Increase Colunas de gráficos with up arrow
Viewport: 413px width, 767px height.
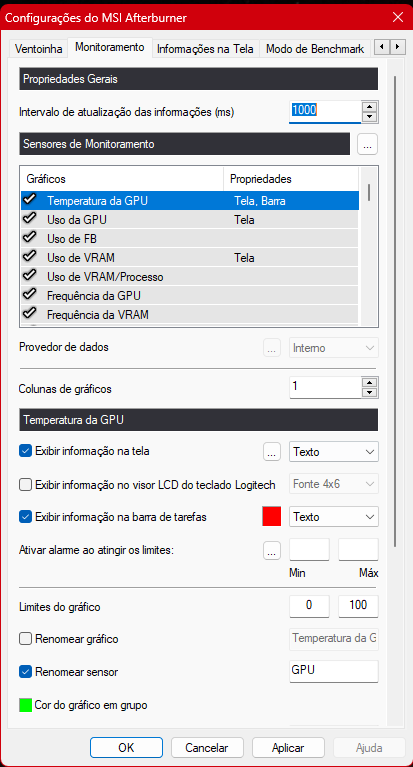tap(370, 383)
